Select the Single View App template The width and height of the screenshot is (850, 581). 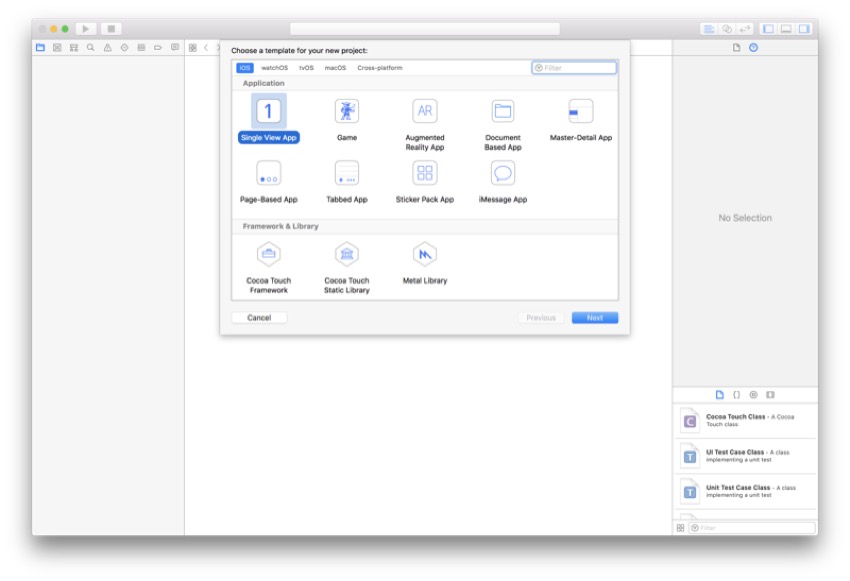269,119
